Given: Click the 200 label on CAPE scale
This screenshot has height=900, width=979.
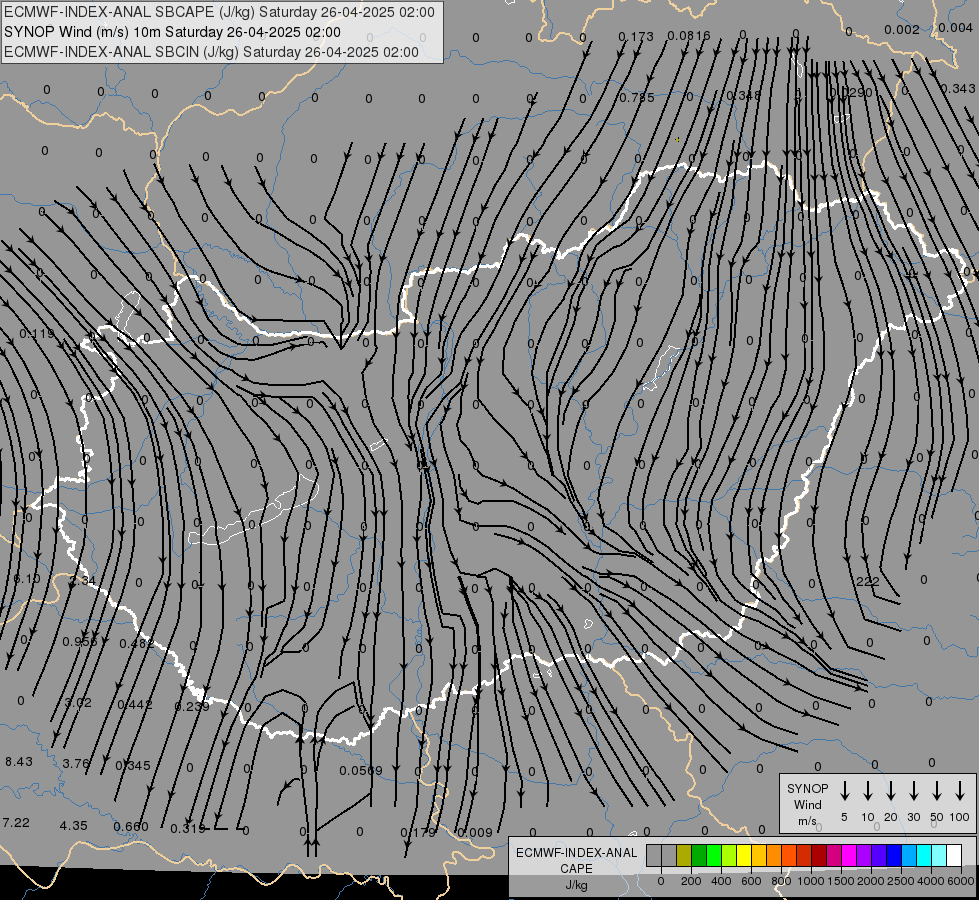Looking at the screenshot, I should click(691, 881).
